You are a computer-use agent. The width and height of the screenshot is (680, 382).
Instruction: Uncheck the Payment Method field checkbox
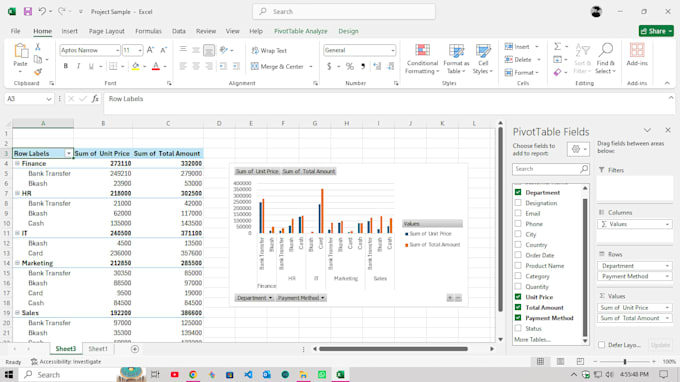click(x=518, y=317)
